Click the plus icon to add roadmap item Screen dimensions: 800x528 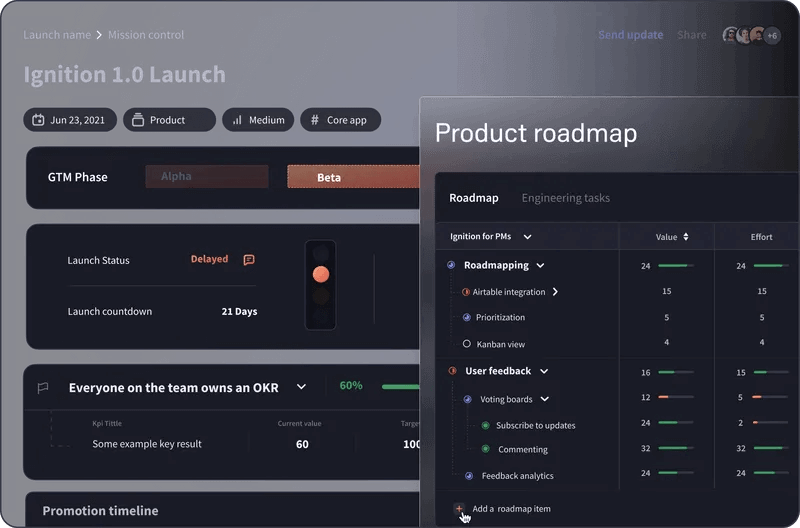[459, 509]
